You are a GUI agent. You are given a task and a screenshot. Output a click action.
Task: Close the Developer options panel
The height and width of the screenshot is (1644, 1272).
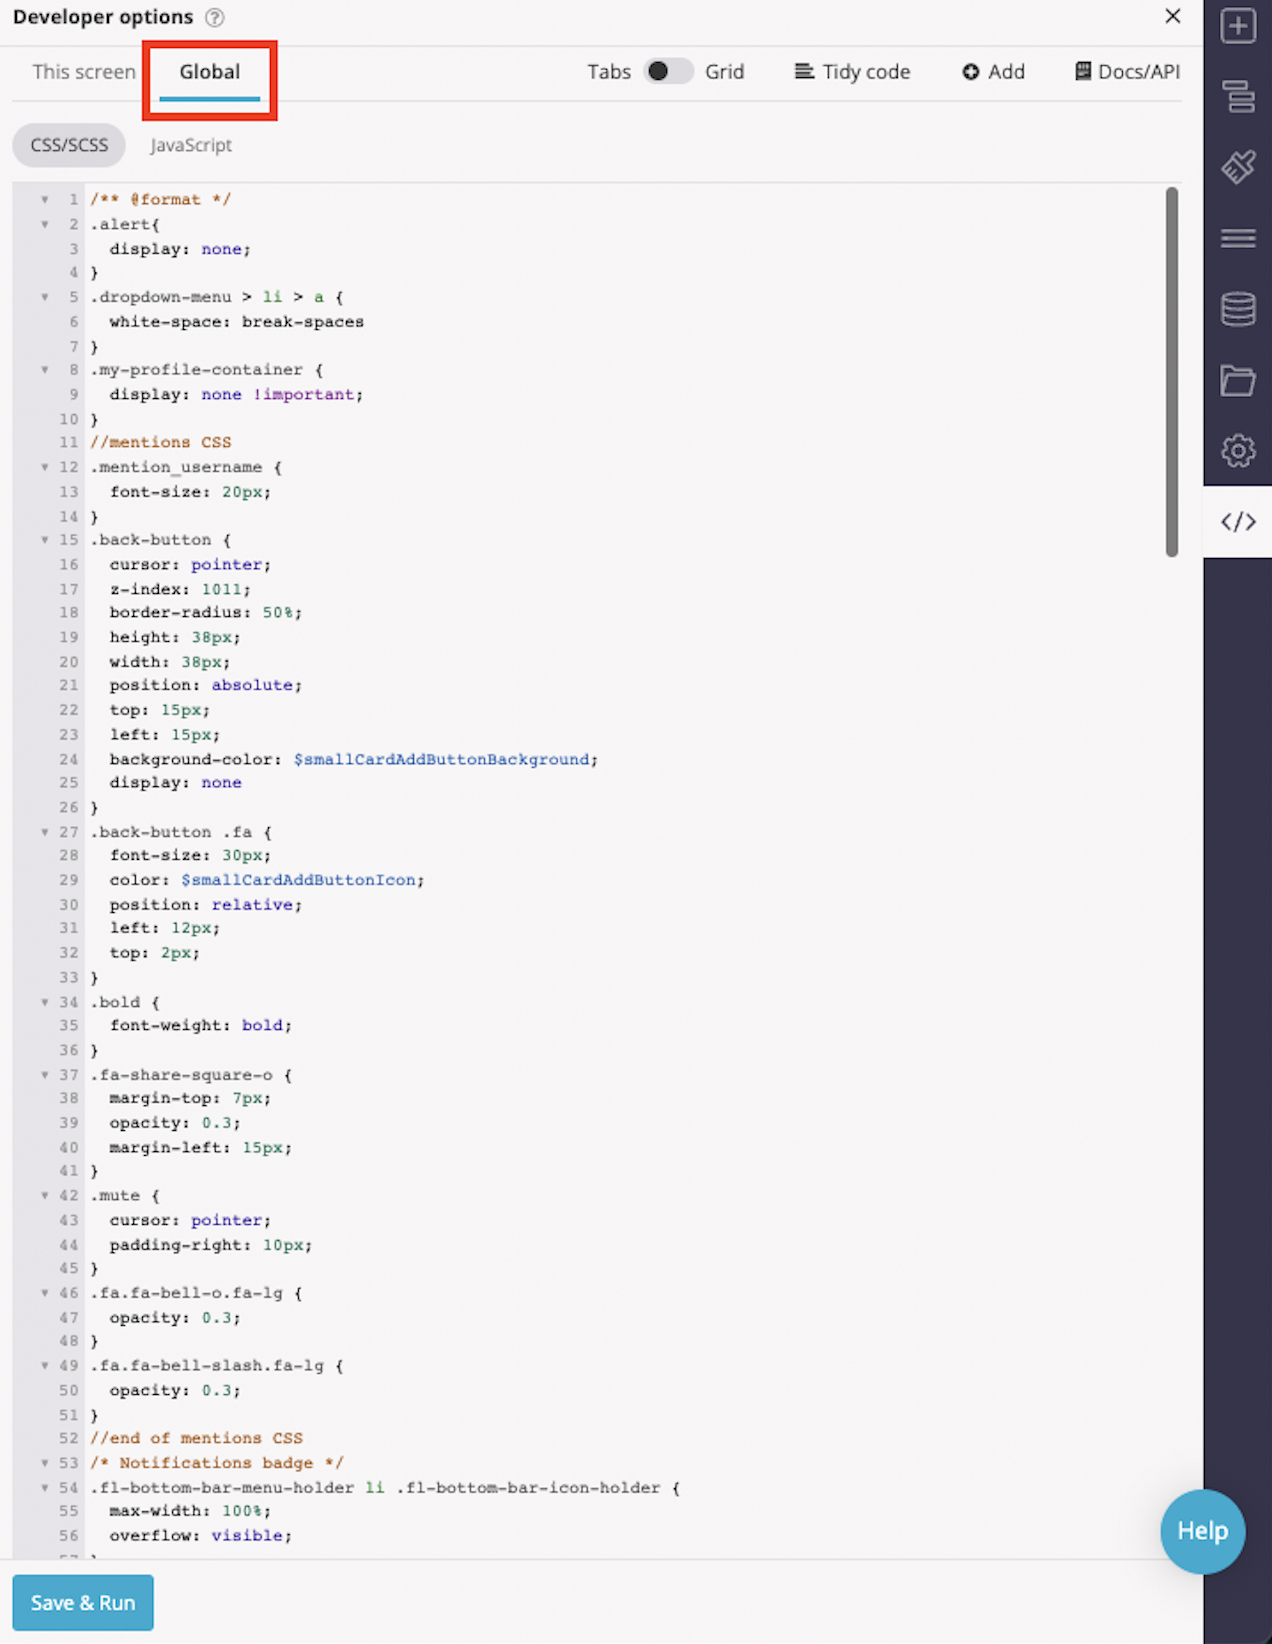click(x=1173, y=16)
